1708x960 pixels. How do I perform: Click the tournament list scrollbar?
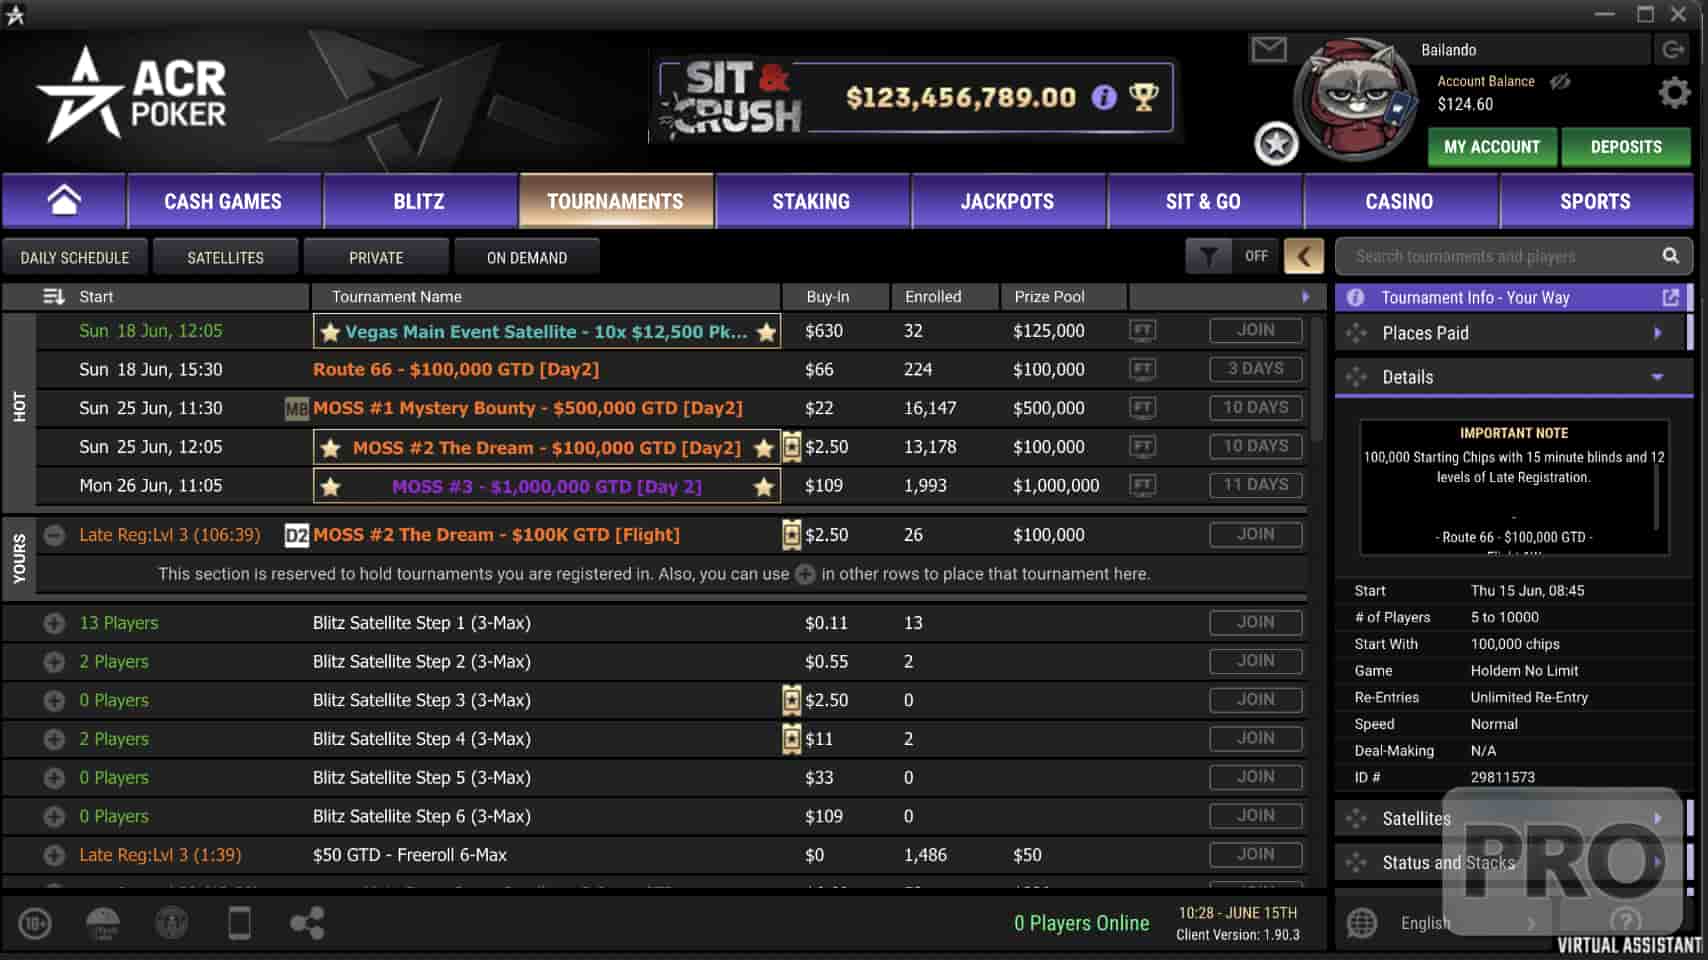coord(1317,380)
